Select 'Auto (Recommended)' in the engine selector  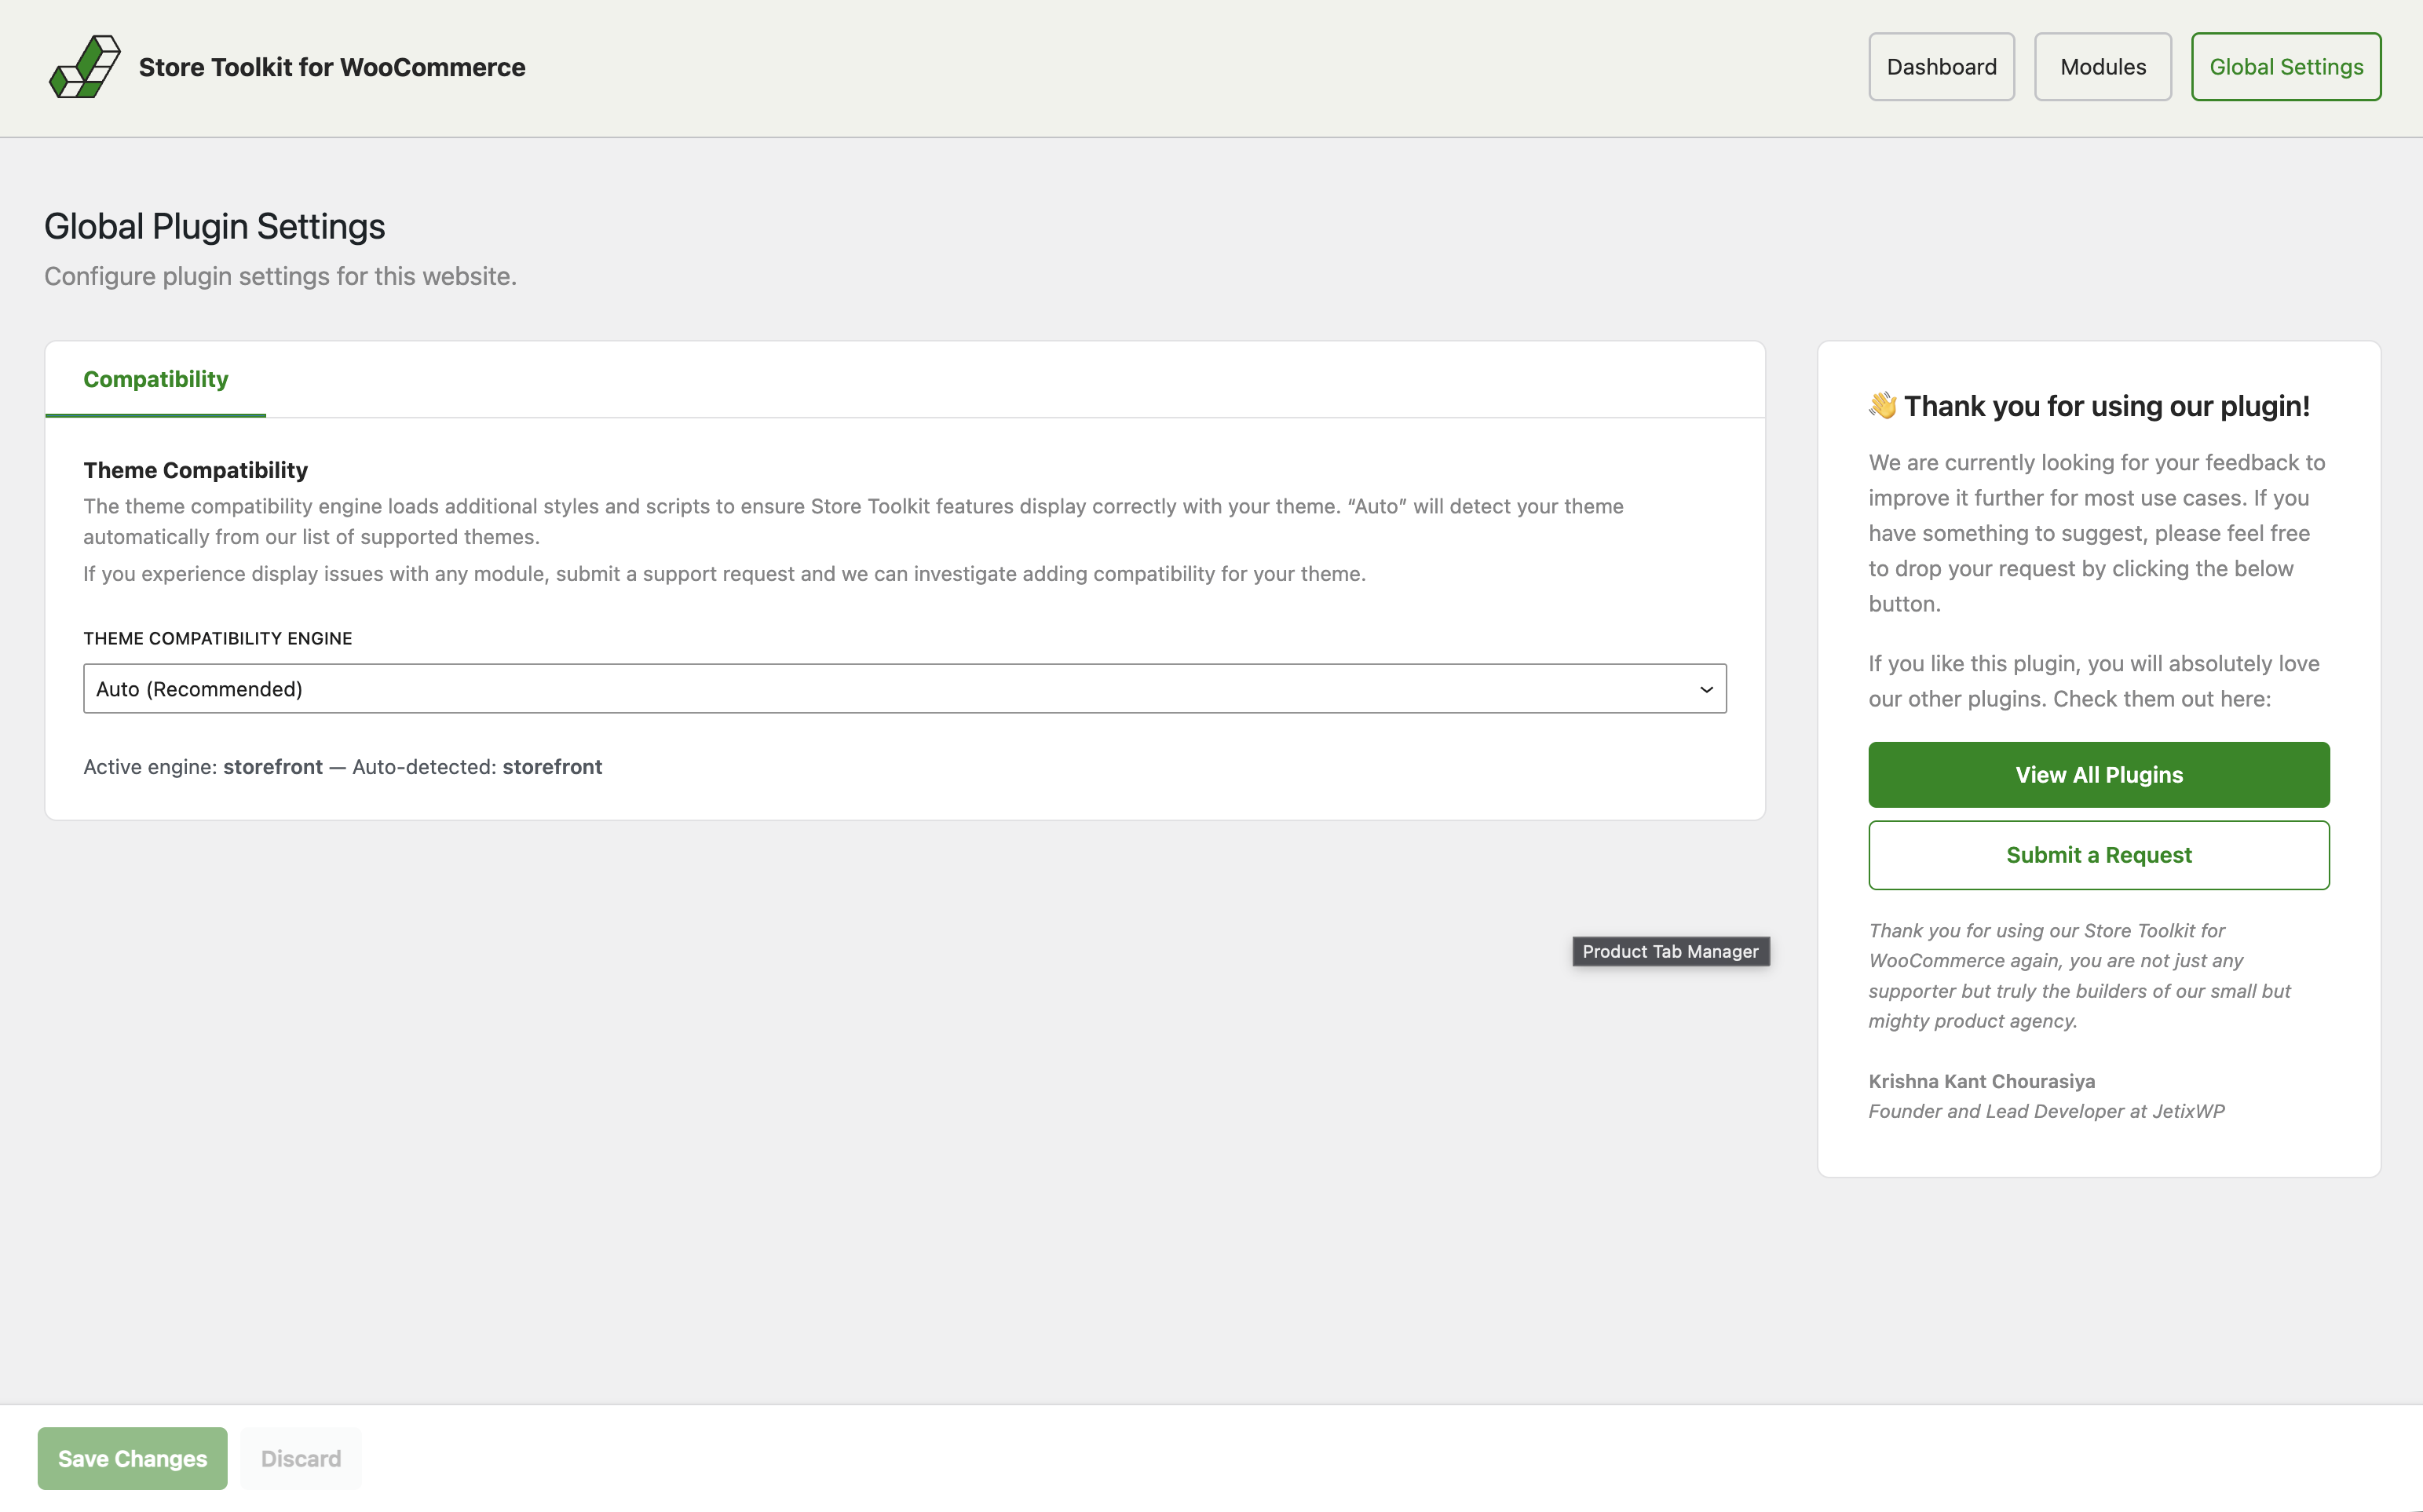point(905,688)
